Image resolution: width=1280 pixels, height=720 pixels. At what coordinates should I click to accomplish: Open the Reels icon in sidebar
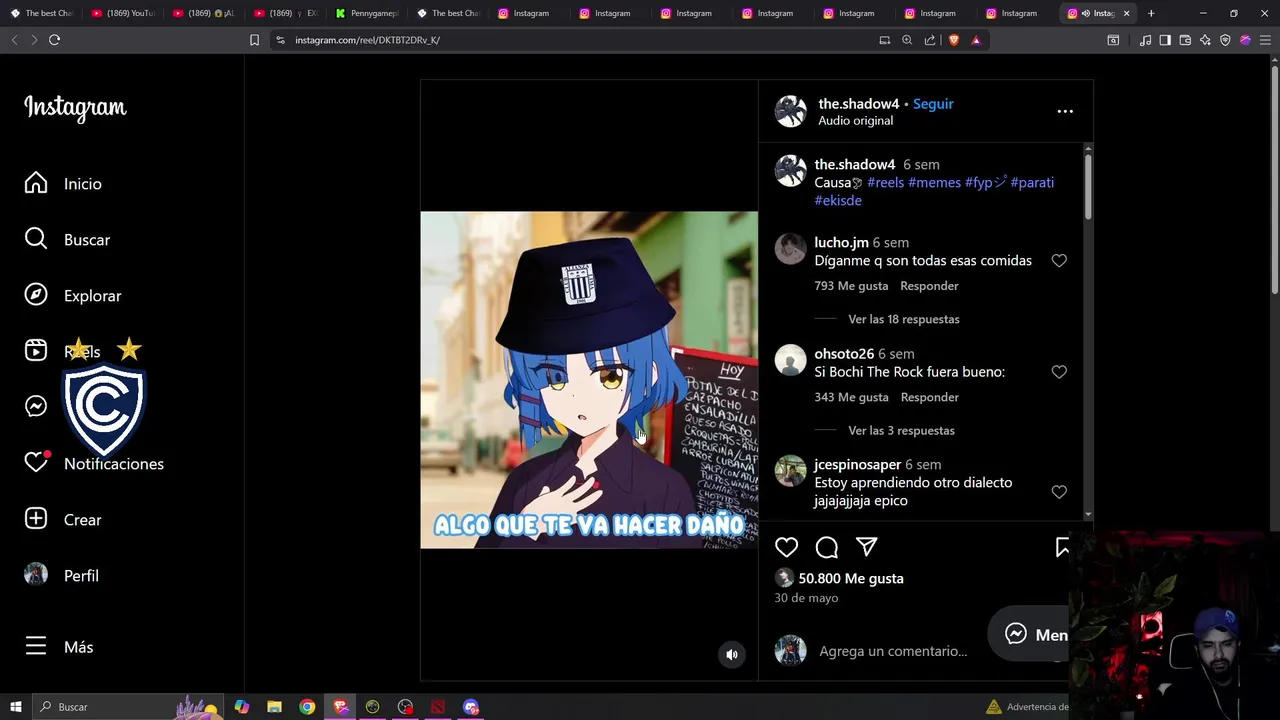point(36,350)
